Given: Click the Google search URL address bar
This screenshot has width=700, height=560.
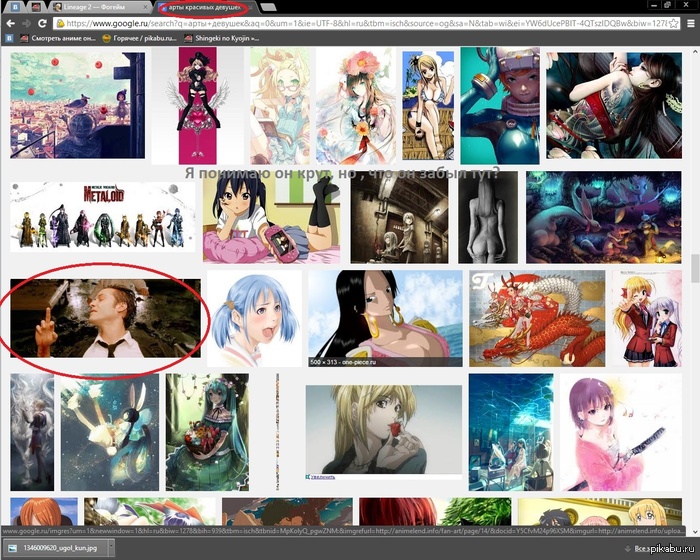Looking at the screenshot, I should point(350,21).
